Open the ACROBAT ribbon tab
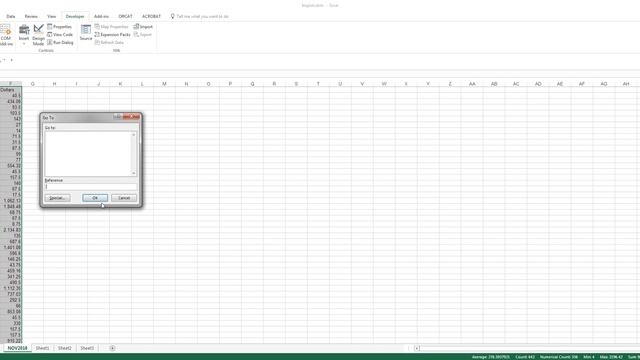 (x=151, y=16)
